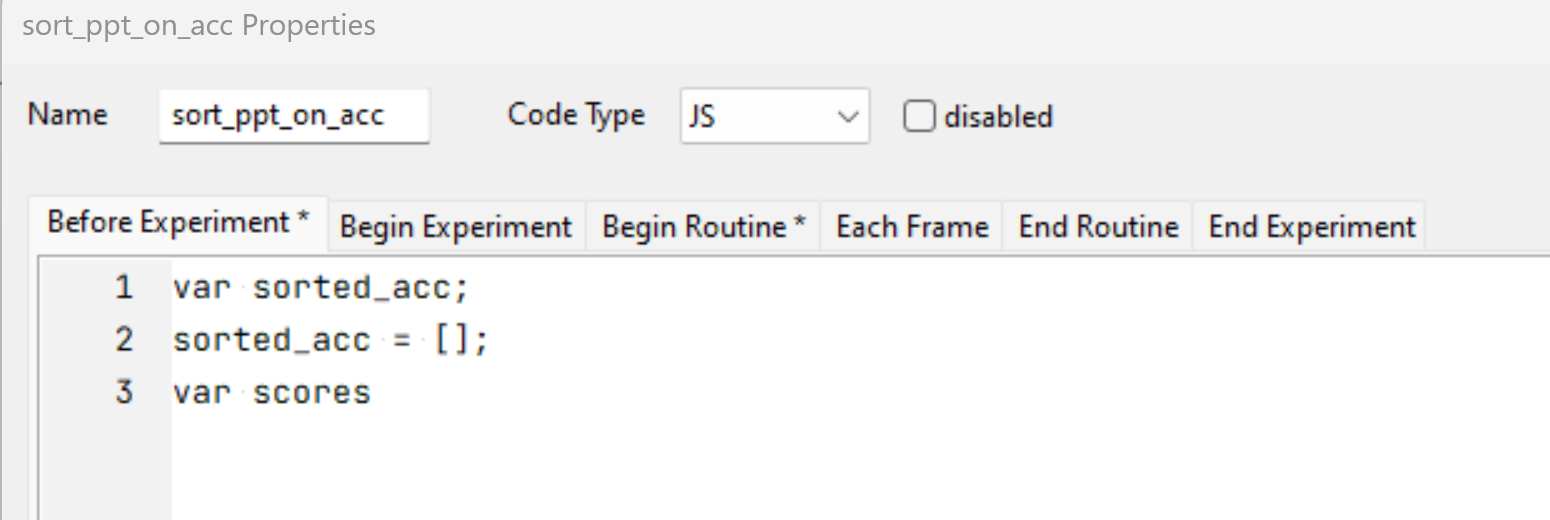Place cursor in 'var sorted_acc;' code line

coord(320,288)
